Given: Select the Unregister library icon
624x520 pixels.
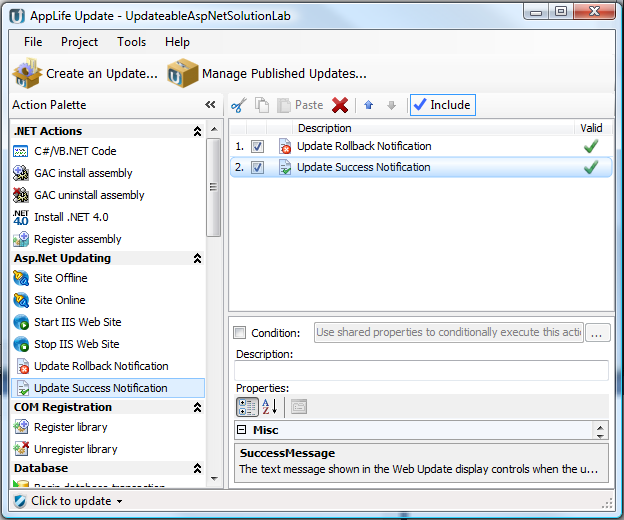Looking at the screenshot, I should click(21, 449).
